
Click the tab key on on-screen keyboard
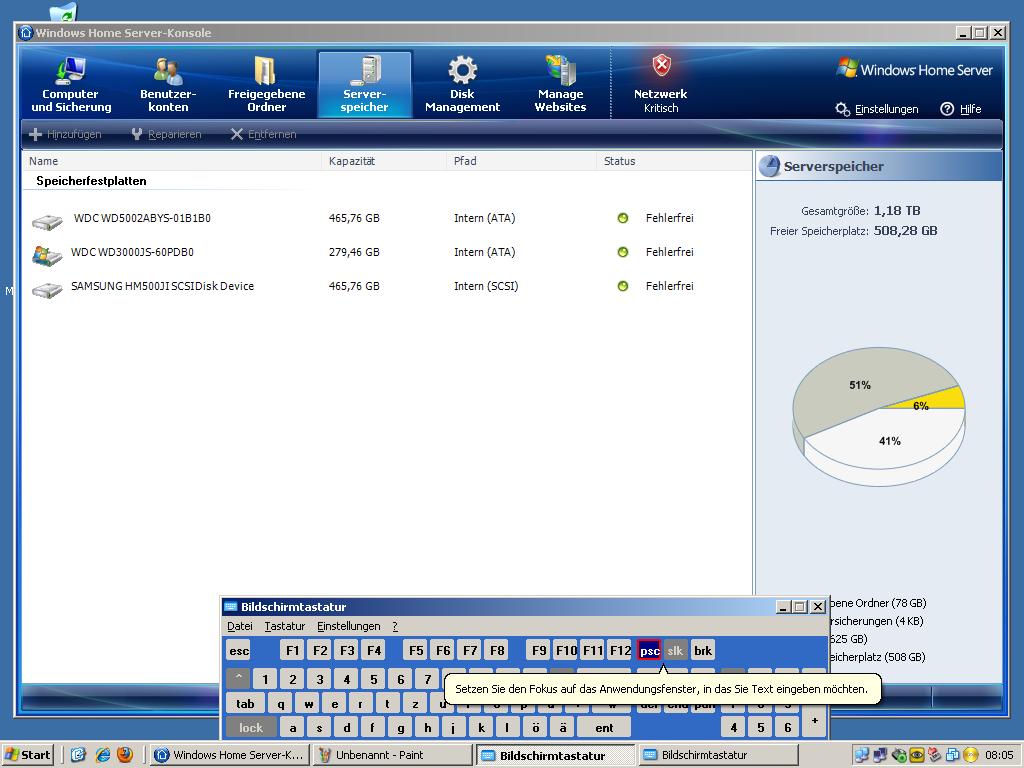click(x=246, y=703)
